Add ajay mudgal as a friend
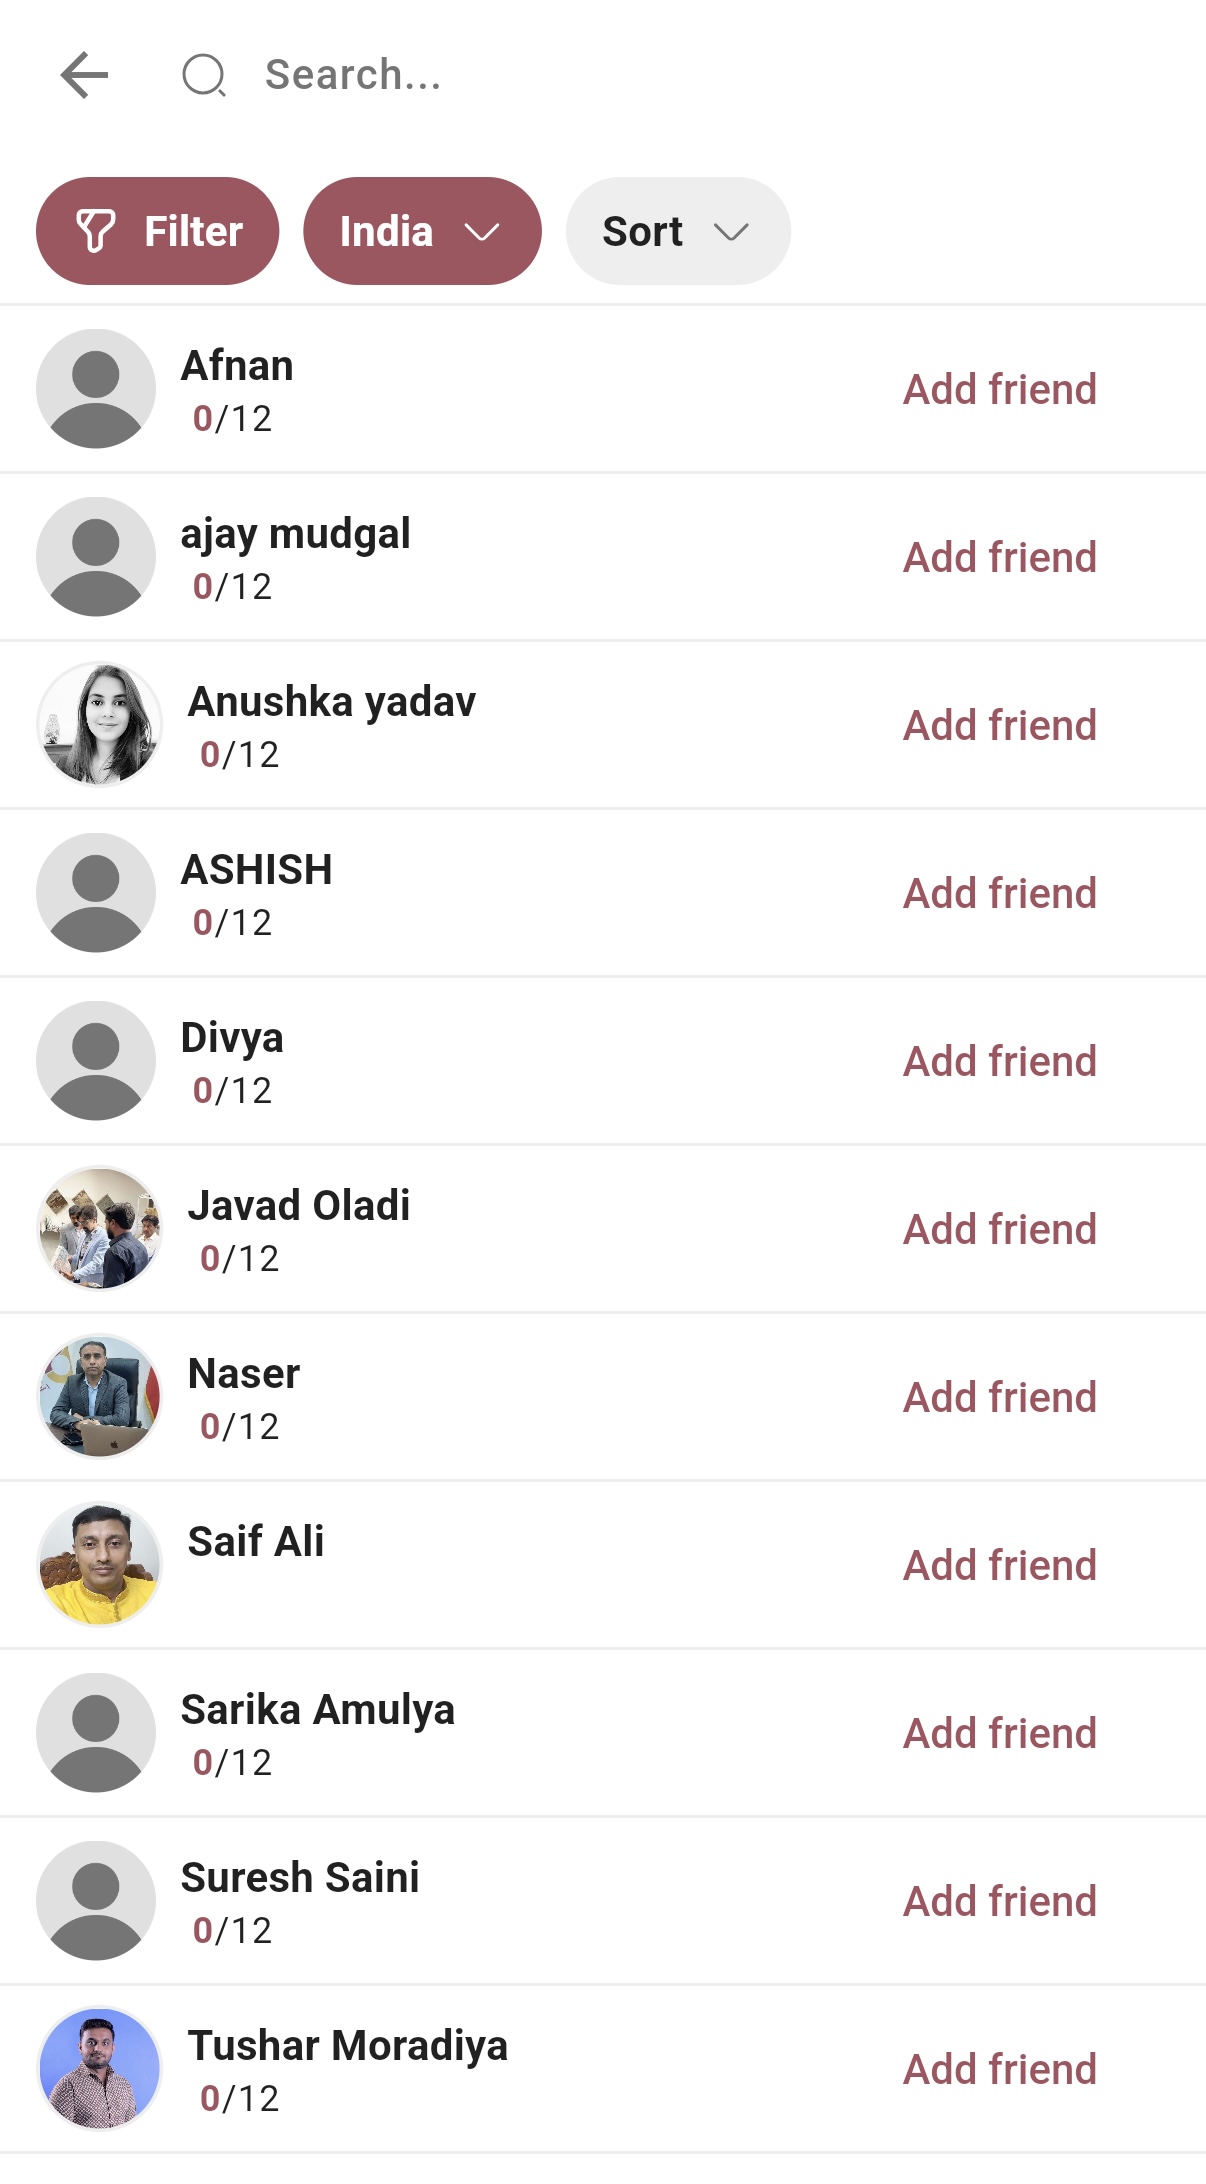This screenshot has width=1206, height=2184. point(999,557)
